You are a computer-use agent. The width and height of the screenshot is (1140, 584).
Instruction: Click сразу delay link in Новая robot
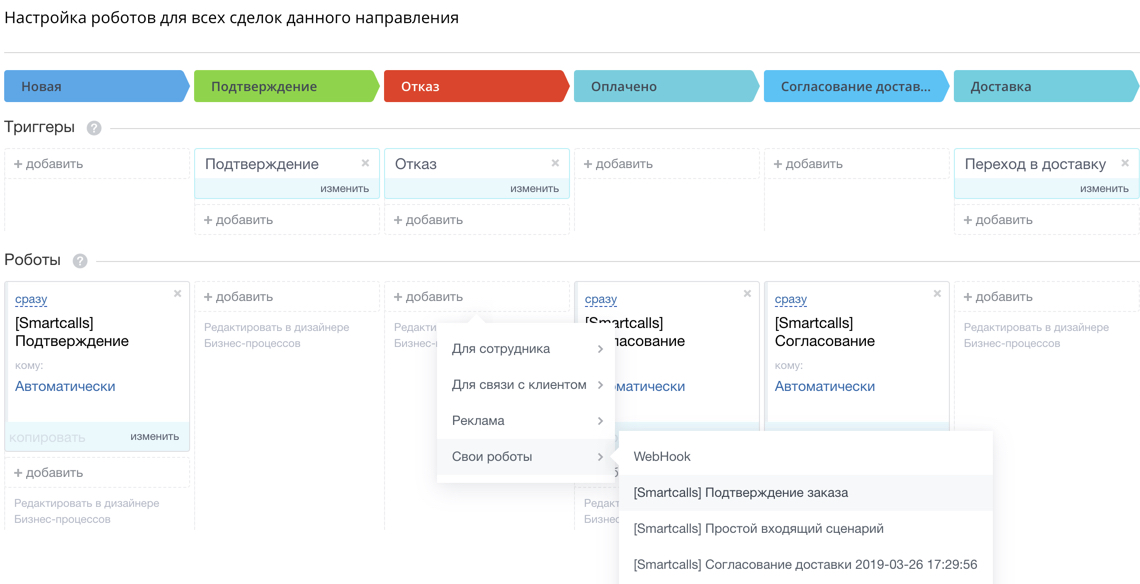(x=31, y=299)
